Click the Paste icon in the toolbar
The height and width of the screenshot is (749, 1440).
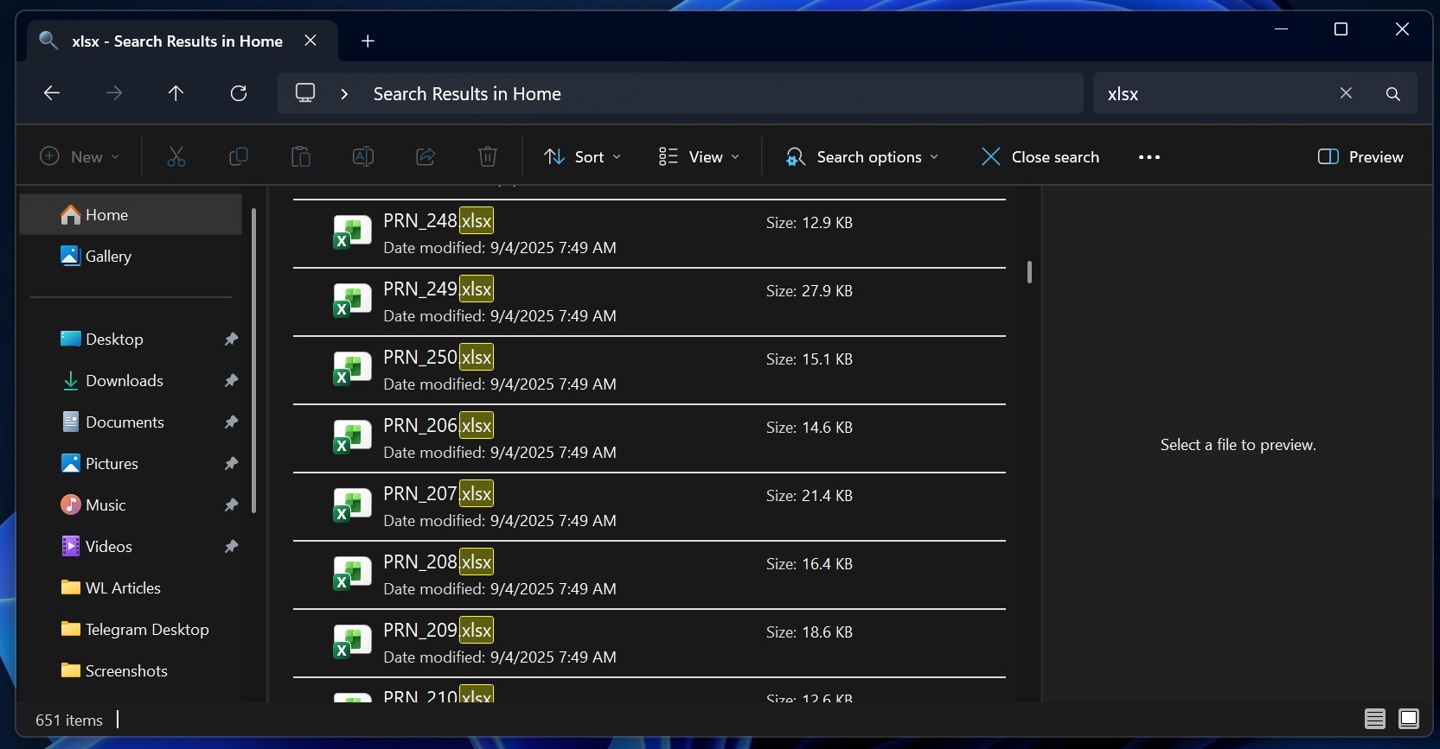tap(300, 156)
